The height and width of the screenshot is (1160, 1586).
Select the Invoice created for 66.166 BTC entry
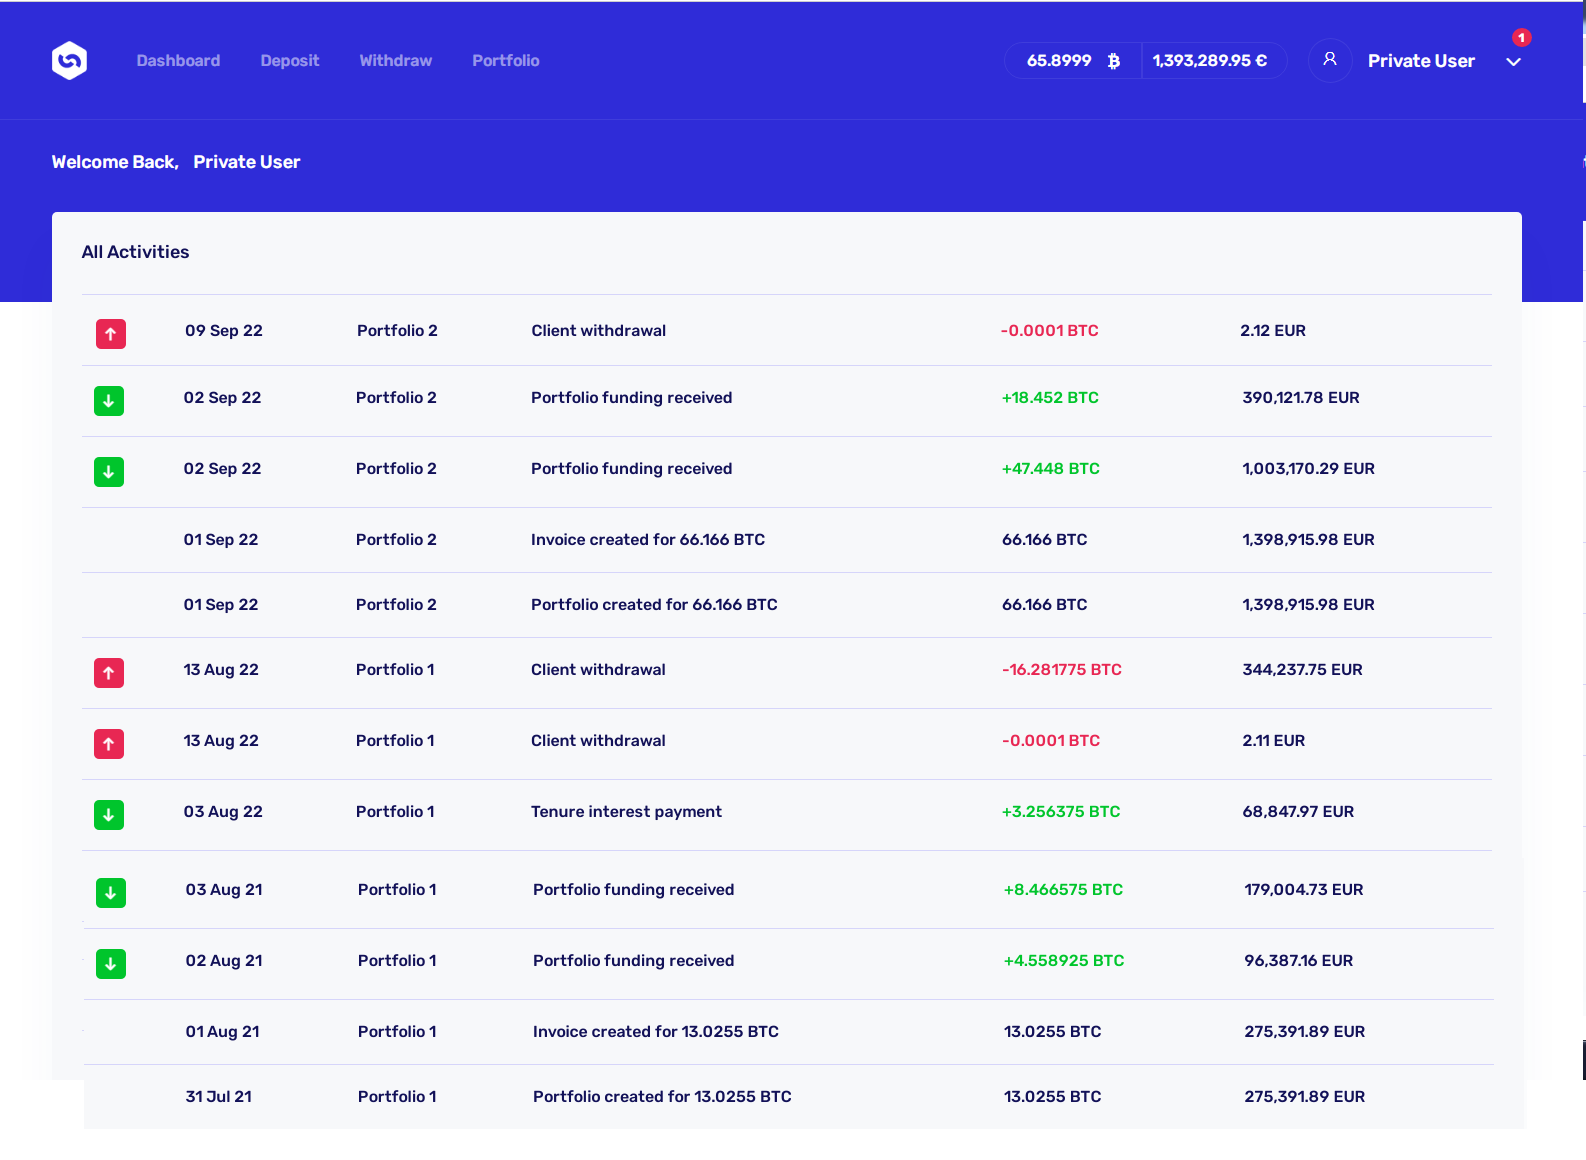(x=648, y=540)
